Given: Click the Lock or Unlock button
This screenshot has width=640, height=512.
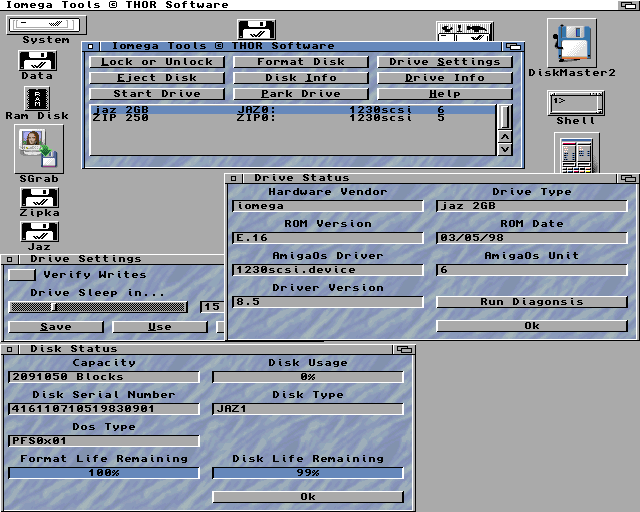Looking at the screenshot, I should [x=157, y=62].
